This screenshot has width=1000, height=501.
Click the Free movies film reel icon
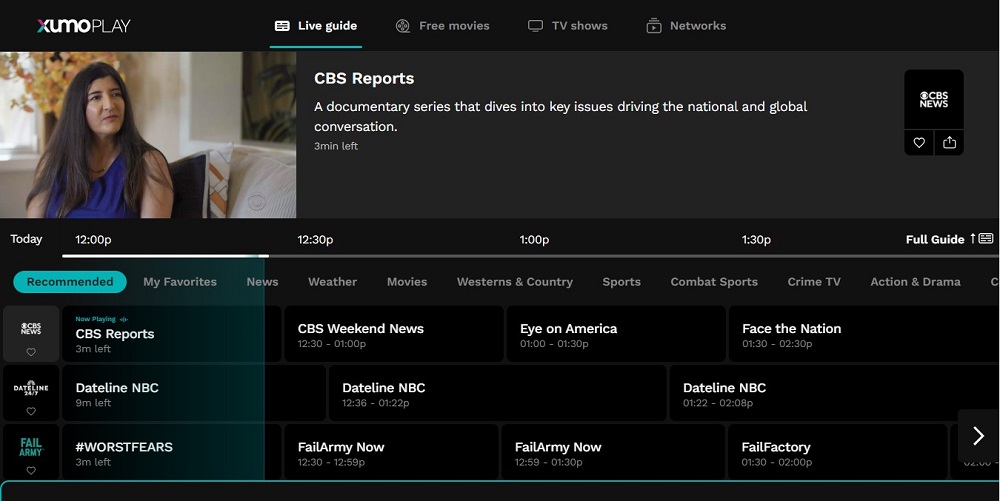point(402,26)
